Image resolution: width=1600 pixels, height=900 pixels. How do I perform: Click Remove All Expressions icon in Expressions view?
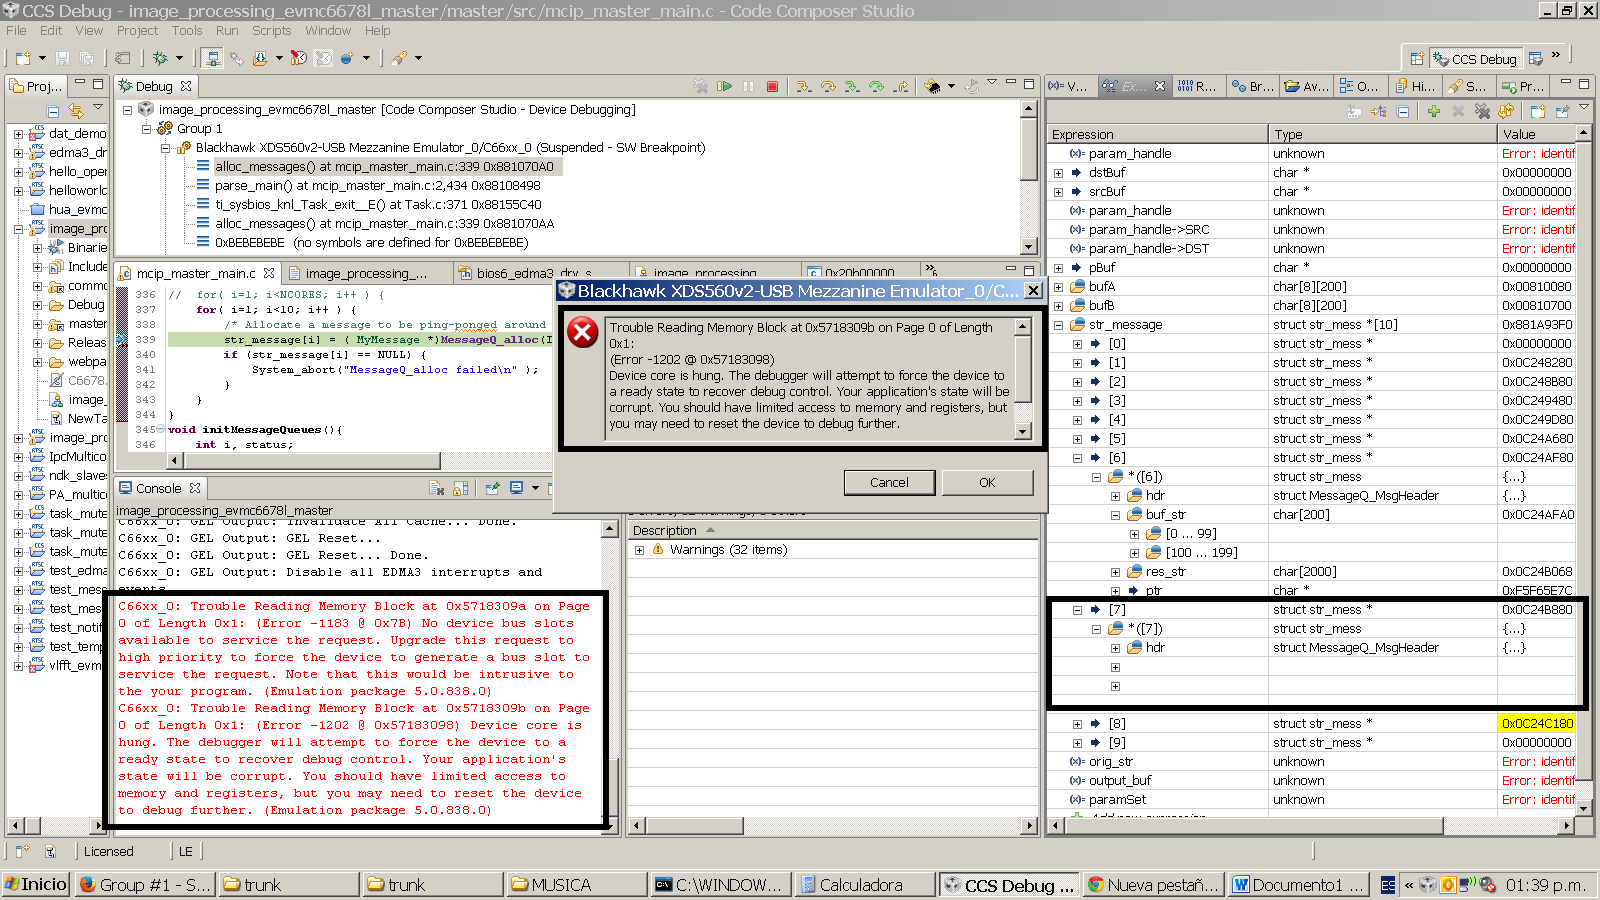tap(1482, 111)
